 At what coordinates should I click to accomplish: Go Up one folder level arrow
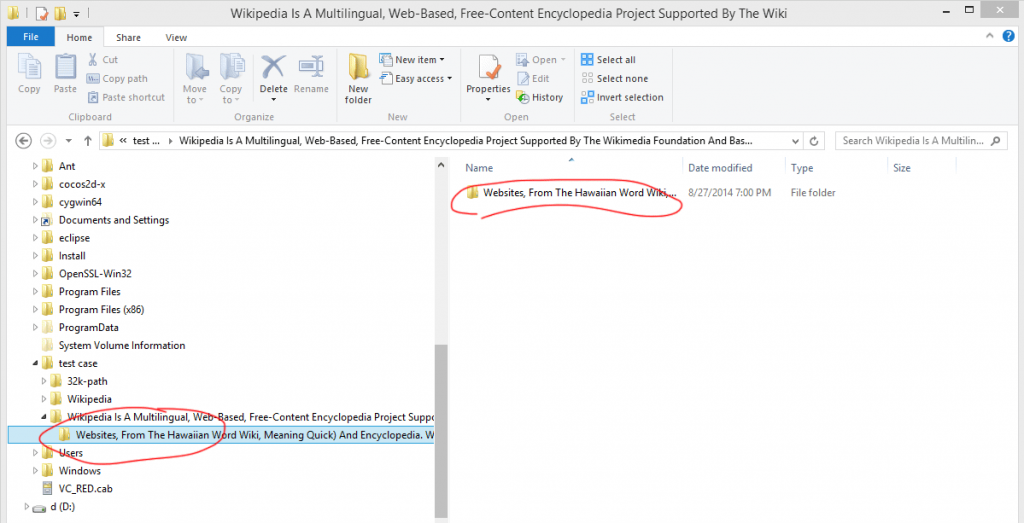pos(88,140)
